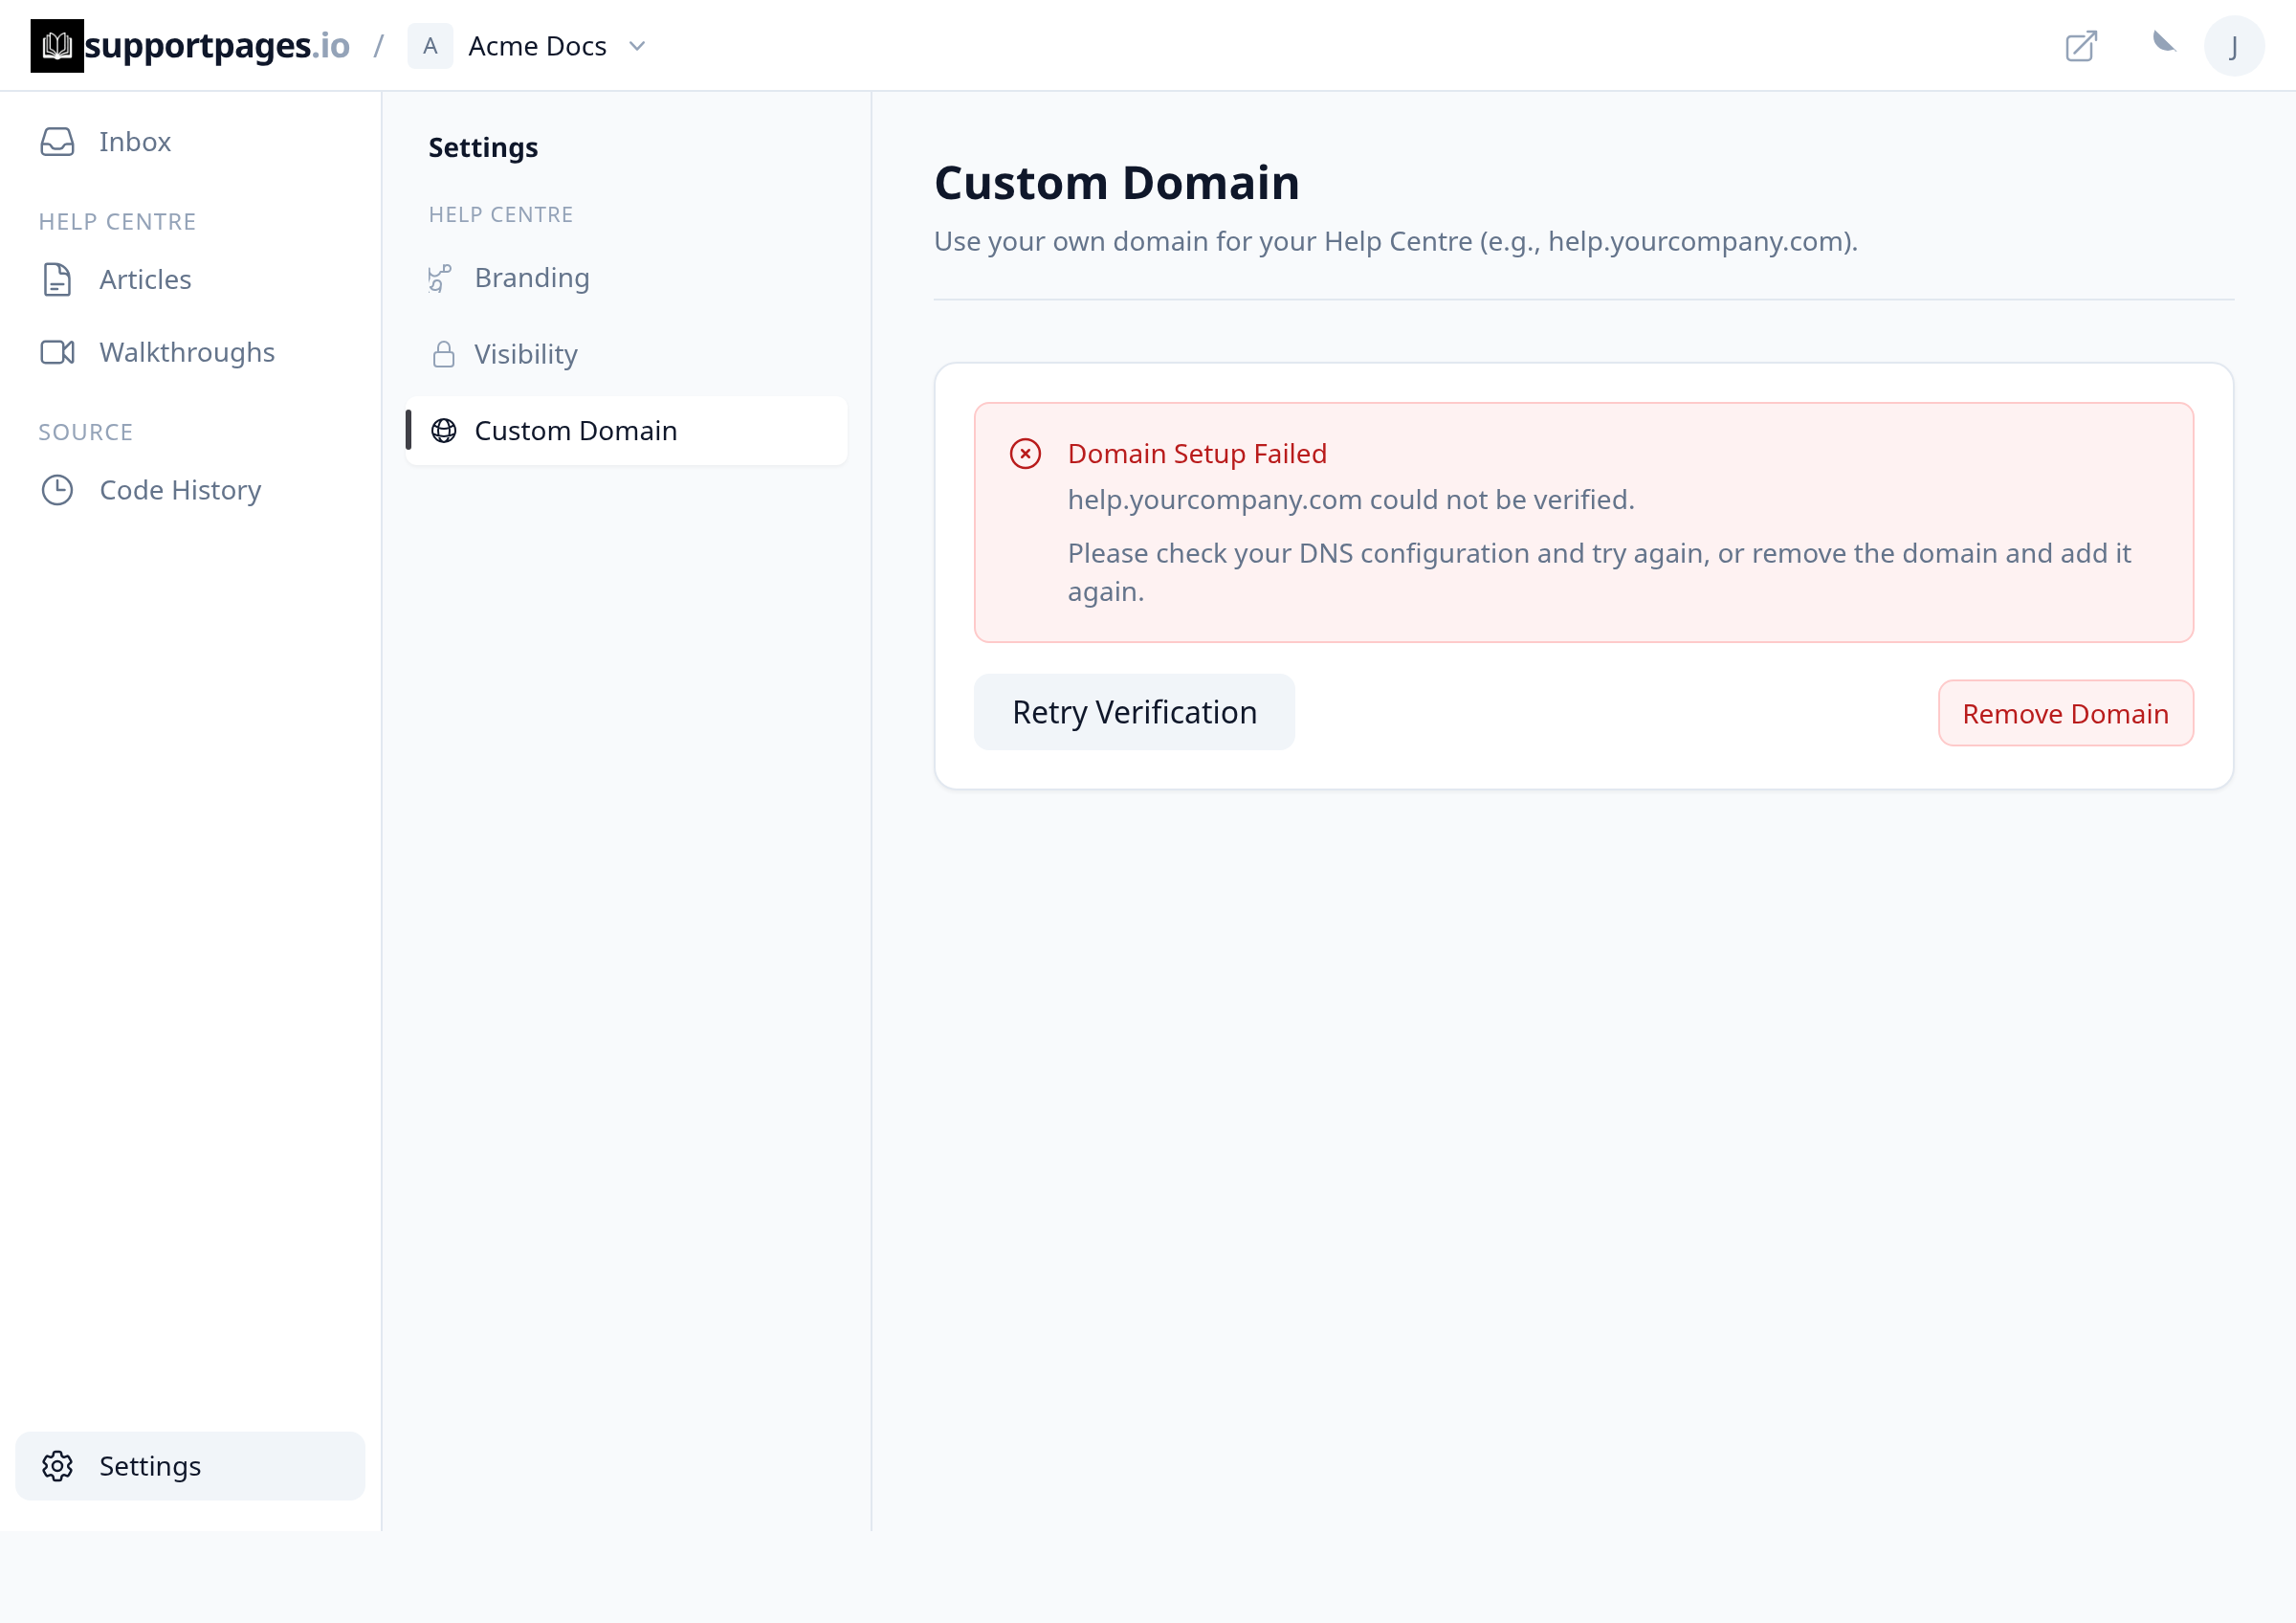This screenshot has width=2296, height=1623.
Task: Click the Acme Docs workspace name
Action: [x=537, y=46]
